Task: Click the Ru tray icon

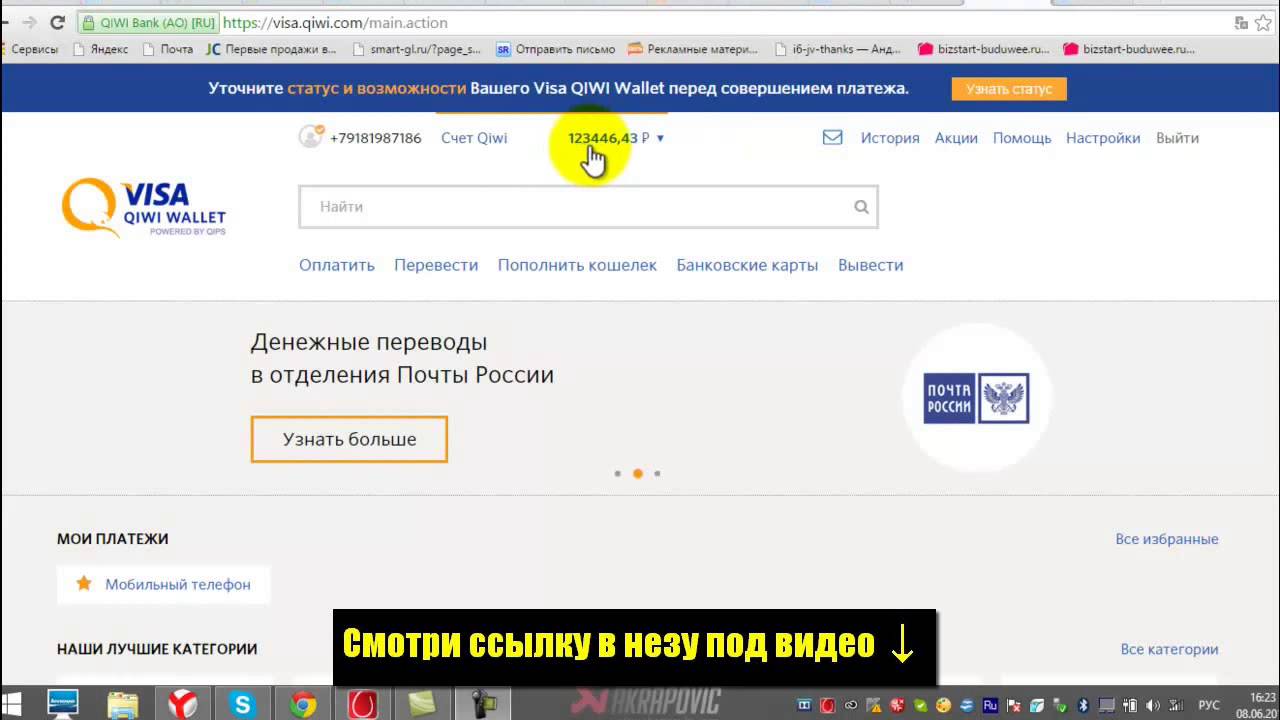Action: coord(990,705)
